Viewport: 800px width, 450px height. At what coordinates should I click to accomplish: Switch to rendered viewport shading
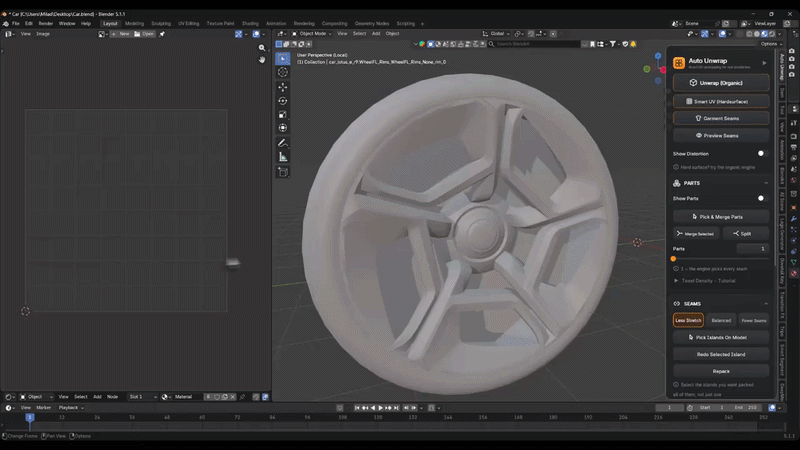click(x=772, y=34)
